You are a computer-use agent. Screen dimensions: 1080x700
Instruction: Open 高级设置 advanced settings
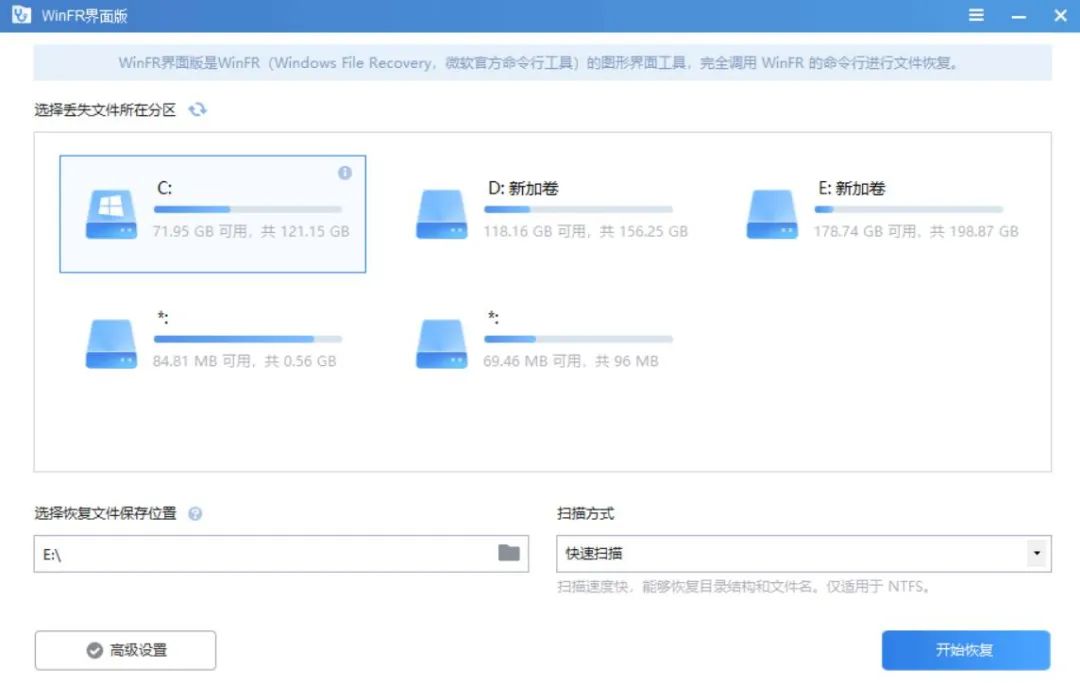pyautogui.click(x=125, y=650)
